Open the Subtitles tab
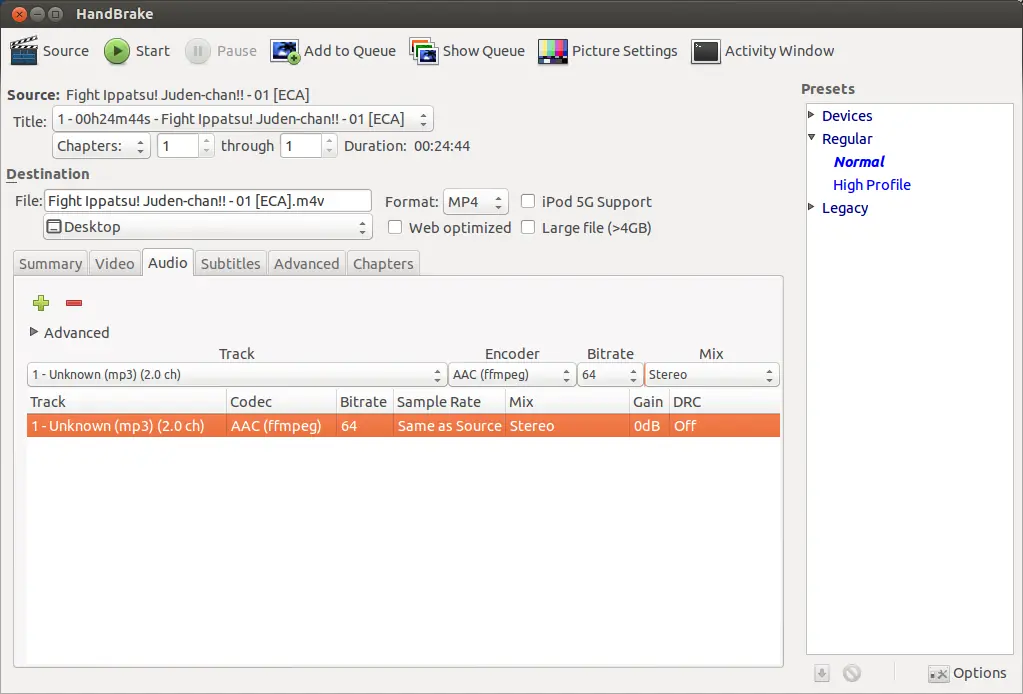 tap(230, 264)
